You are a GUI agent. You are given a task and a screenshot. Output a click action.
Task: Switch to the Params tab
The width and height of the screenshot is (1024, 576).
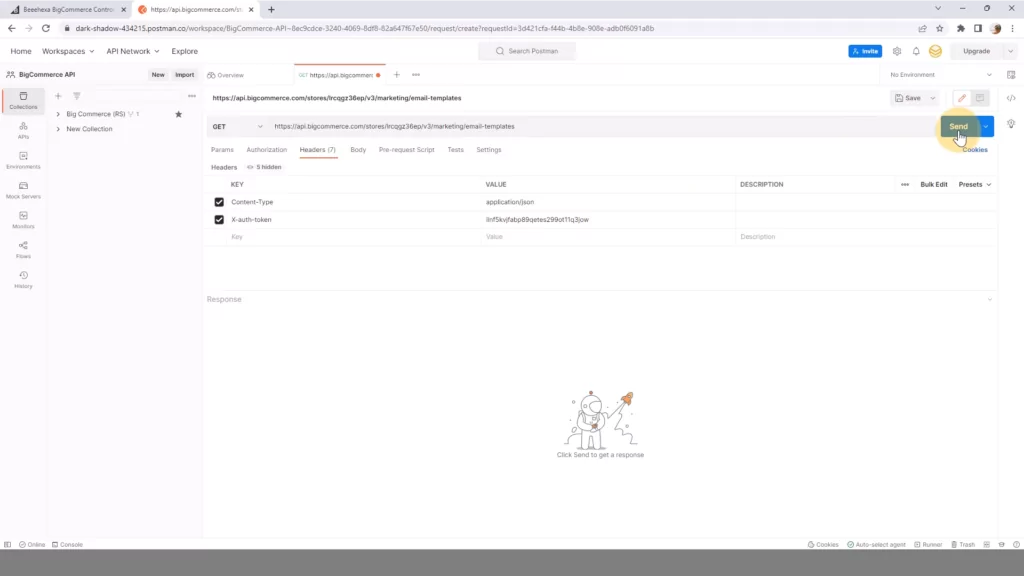222,150
